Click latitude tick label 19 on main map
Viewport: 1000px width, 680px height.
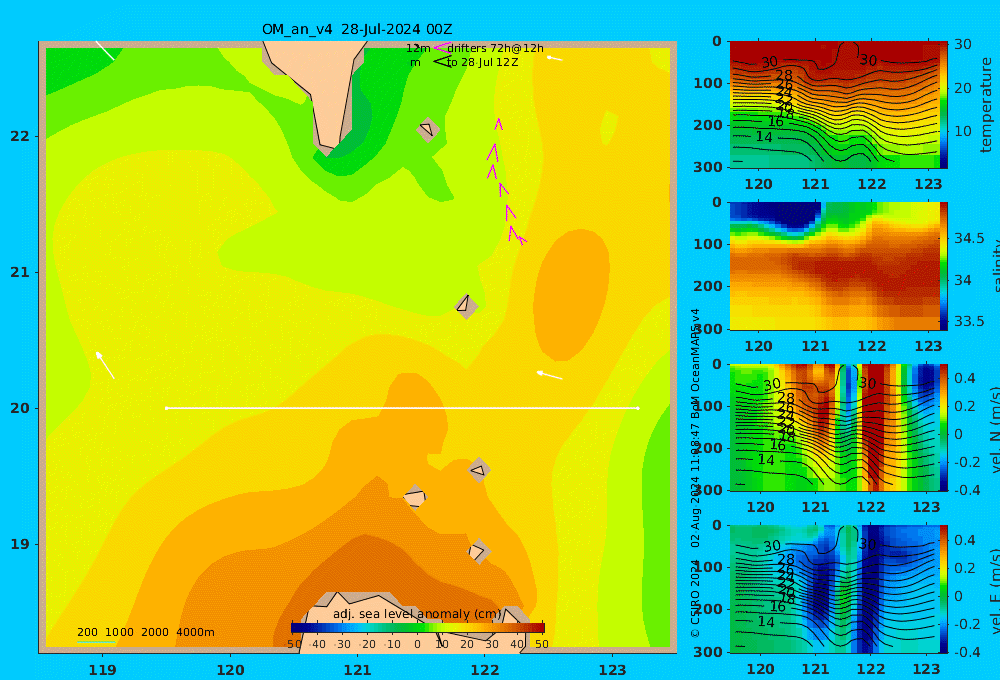click(20, 544)
